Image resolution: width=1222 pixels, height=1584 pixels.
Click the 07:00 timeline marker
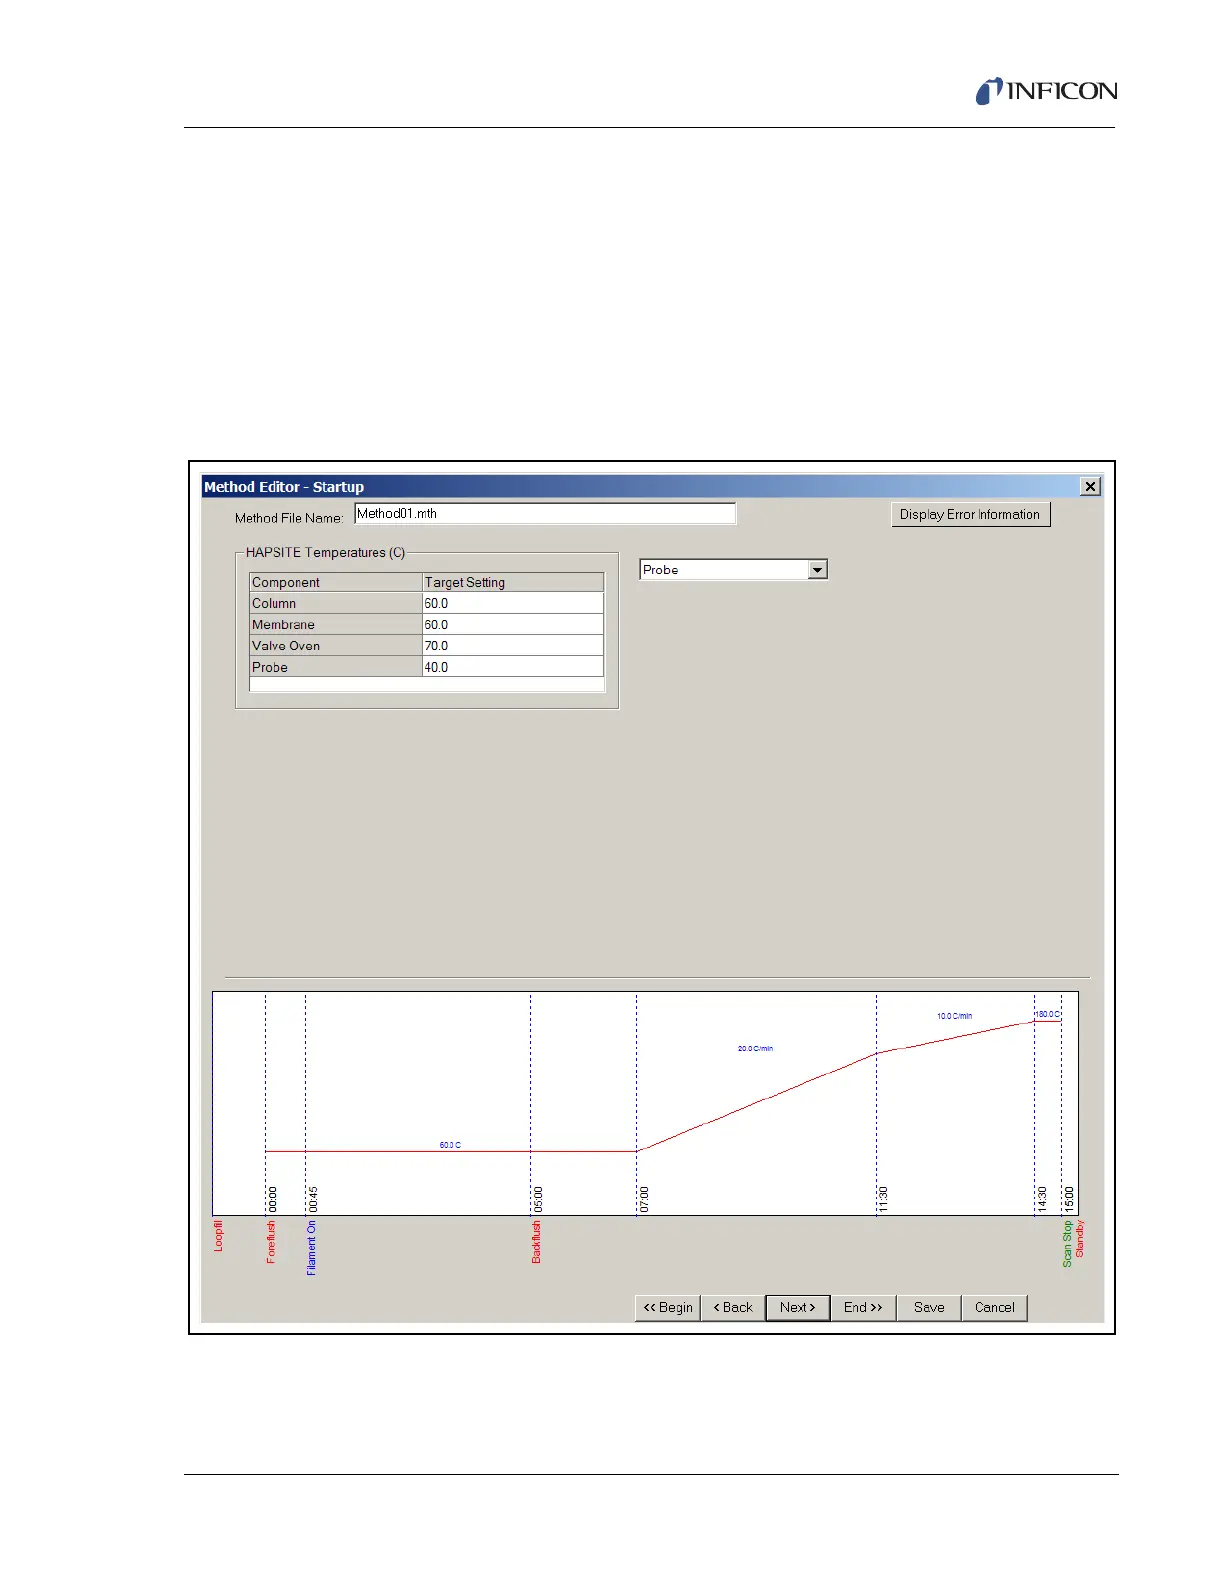pyautogui.click(x=644, y=1200)
